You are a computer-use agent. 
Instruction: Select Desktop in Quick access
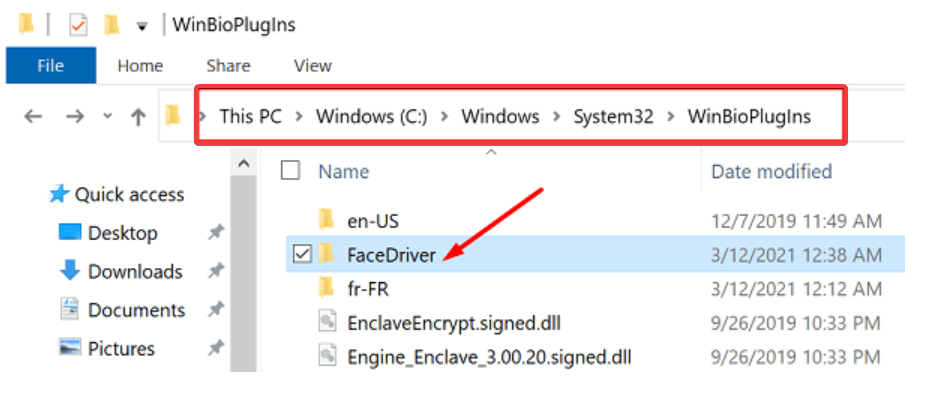[x=123, y=233]
